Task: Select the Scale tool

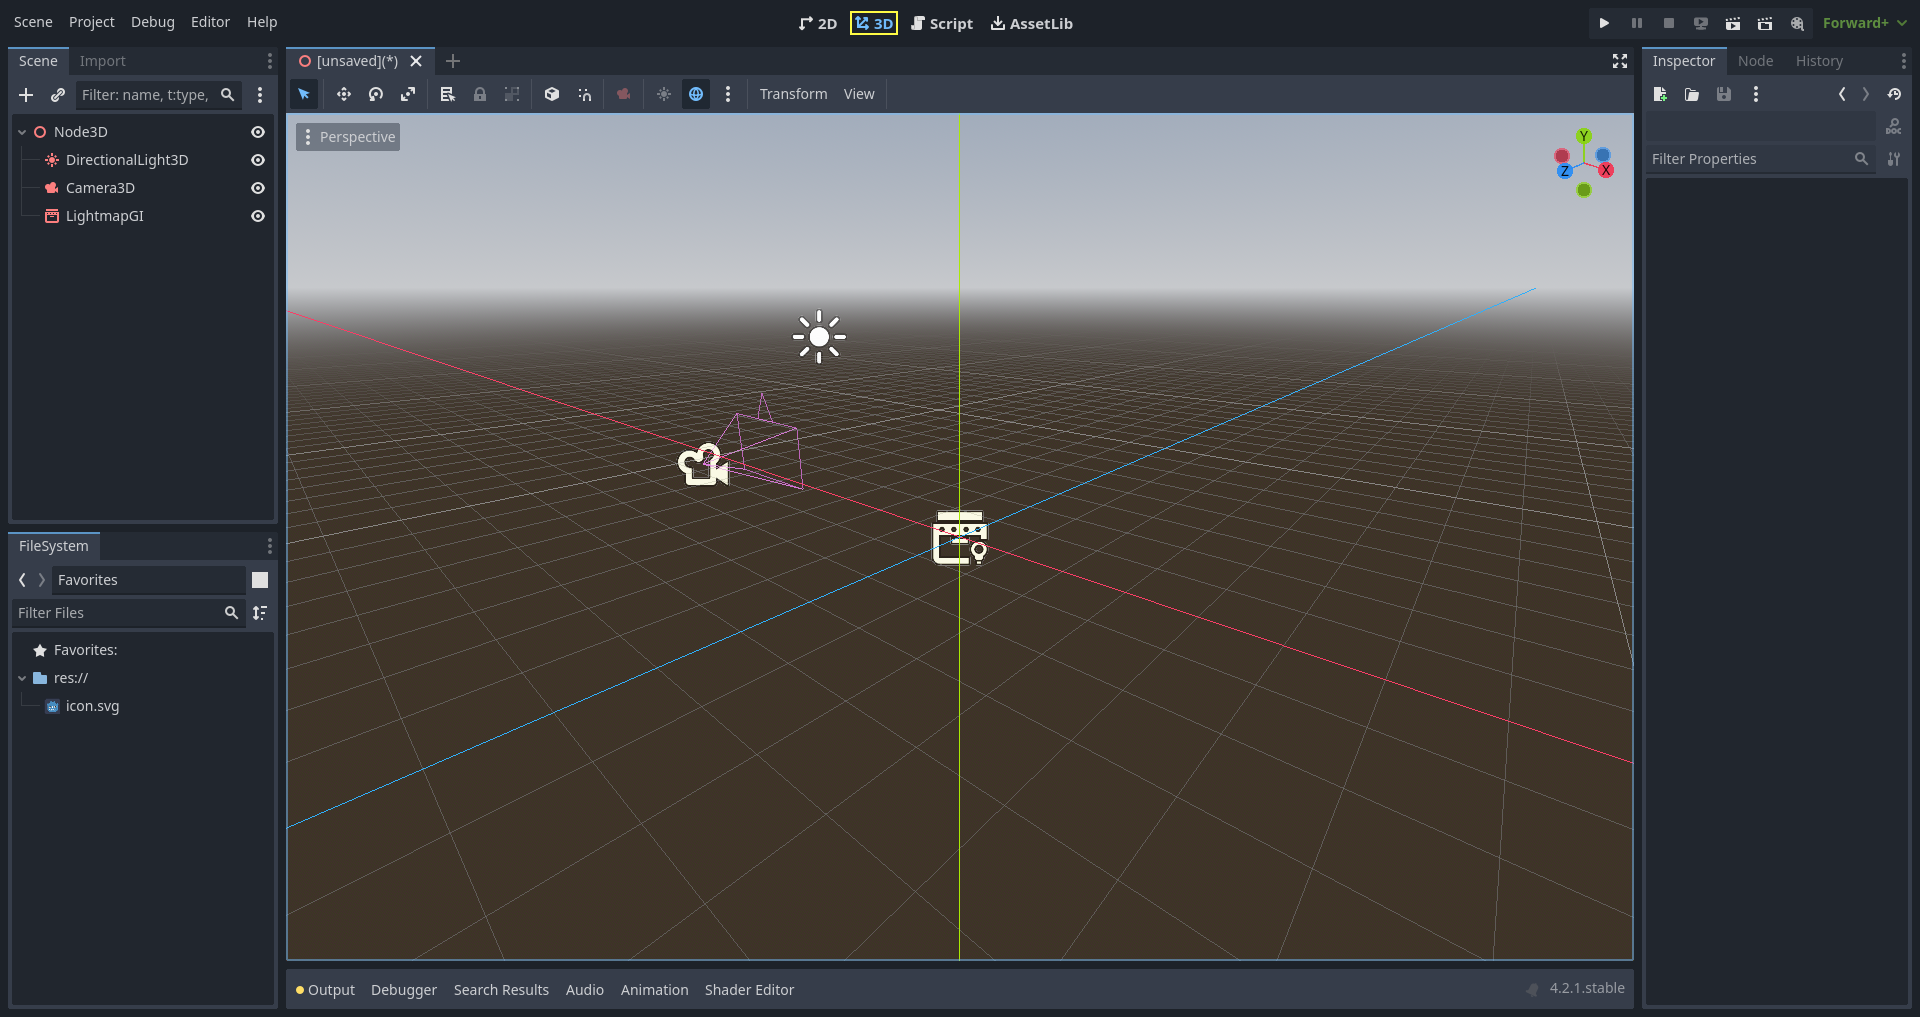Action: tap(408, 94)
